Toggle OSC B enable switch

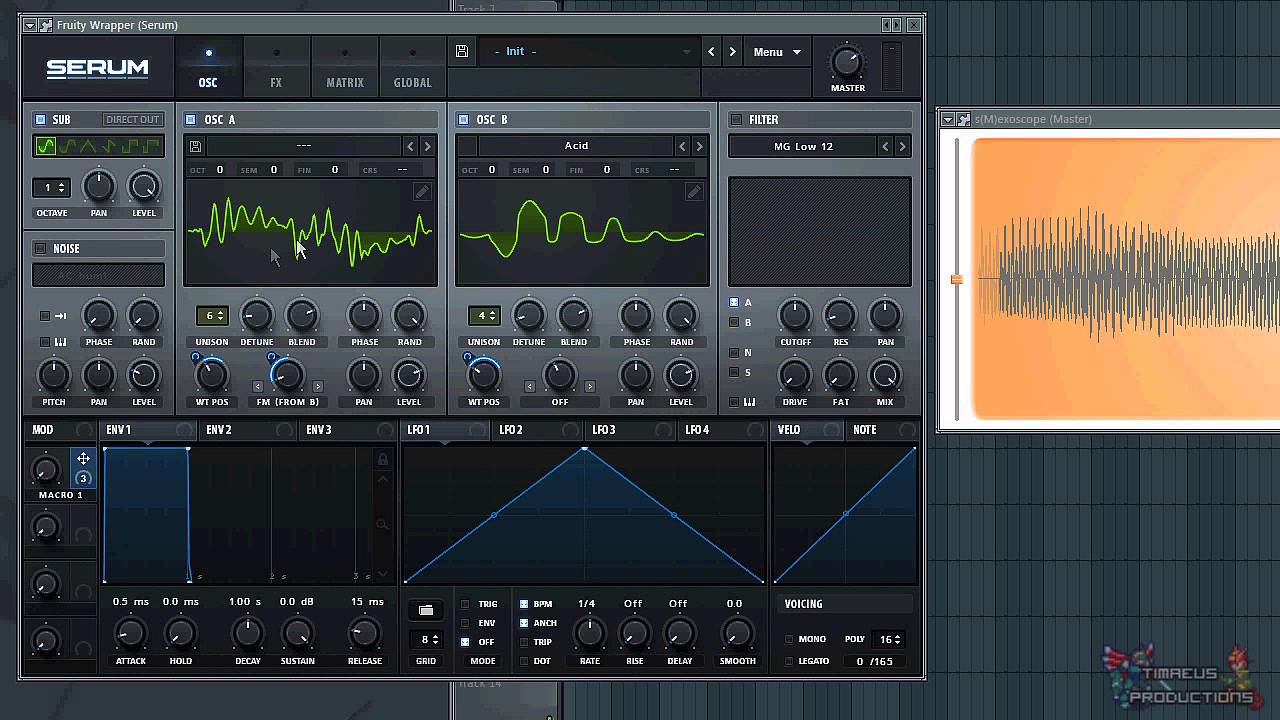(x=463, y=119)
